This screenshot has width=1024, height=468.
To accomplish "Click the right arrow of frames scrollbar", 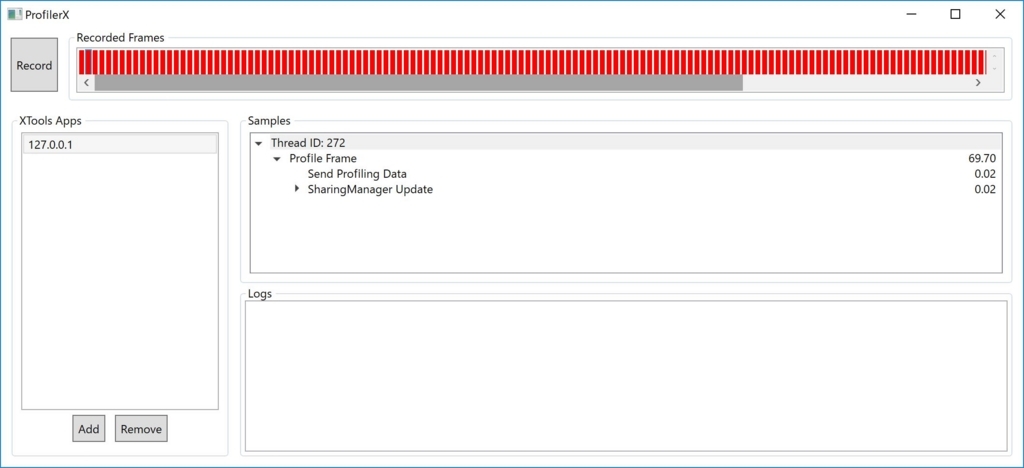I will click(978, 83).
